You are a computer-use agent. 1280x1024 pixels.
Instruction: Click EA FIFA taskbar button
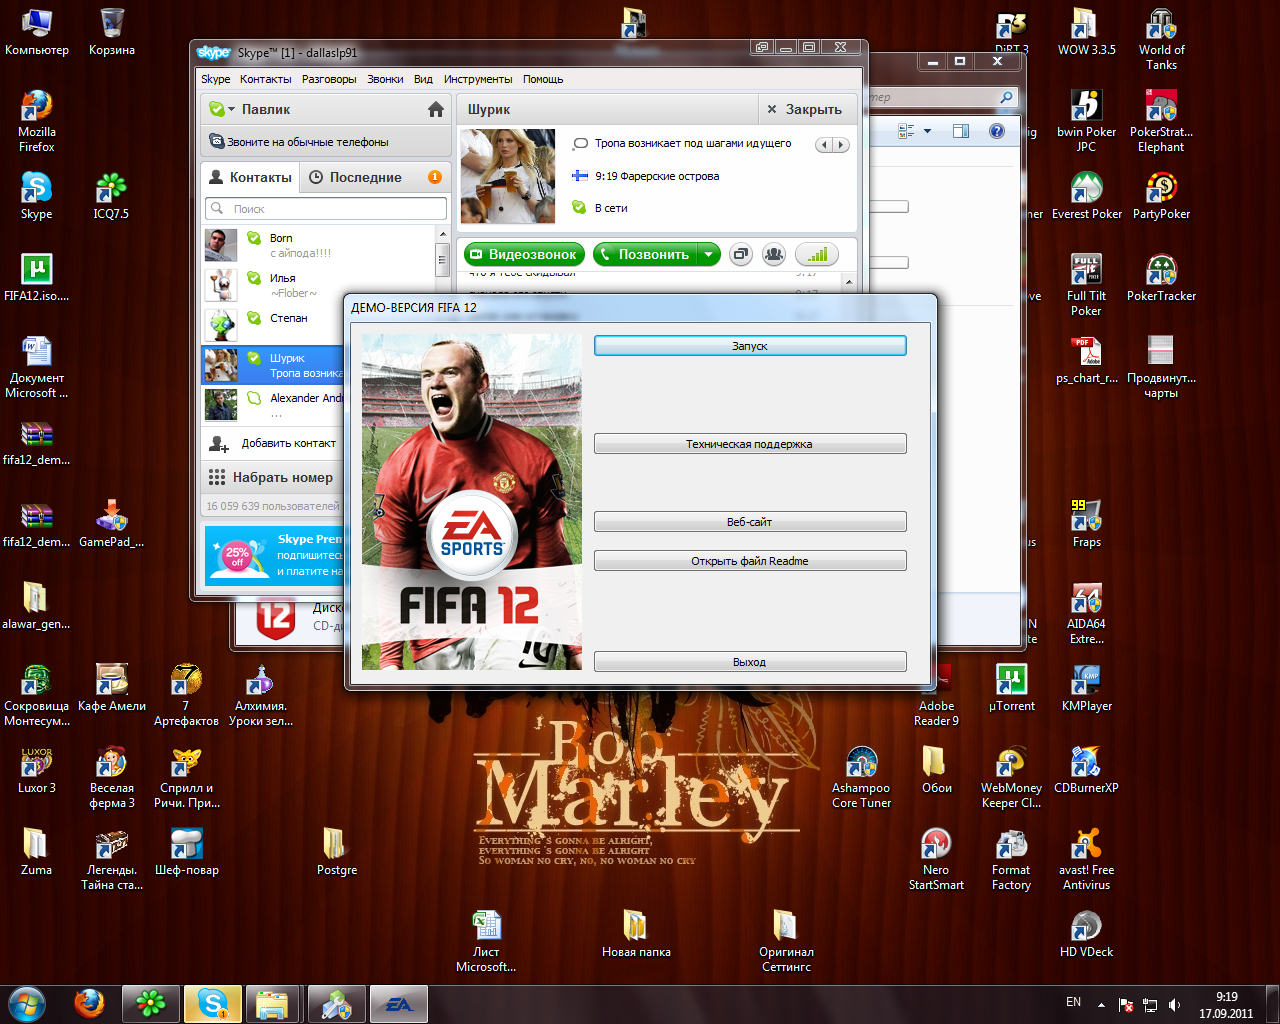coord(399,1004)
